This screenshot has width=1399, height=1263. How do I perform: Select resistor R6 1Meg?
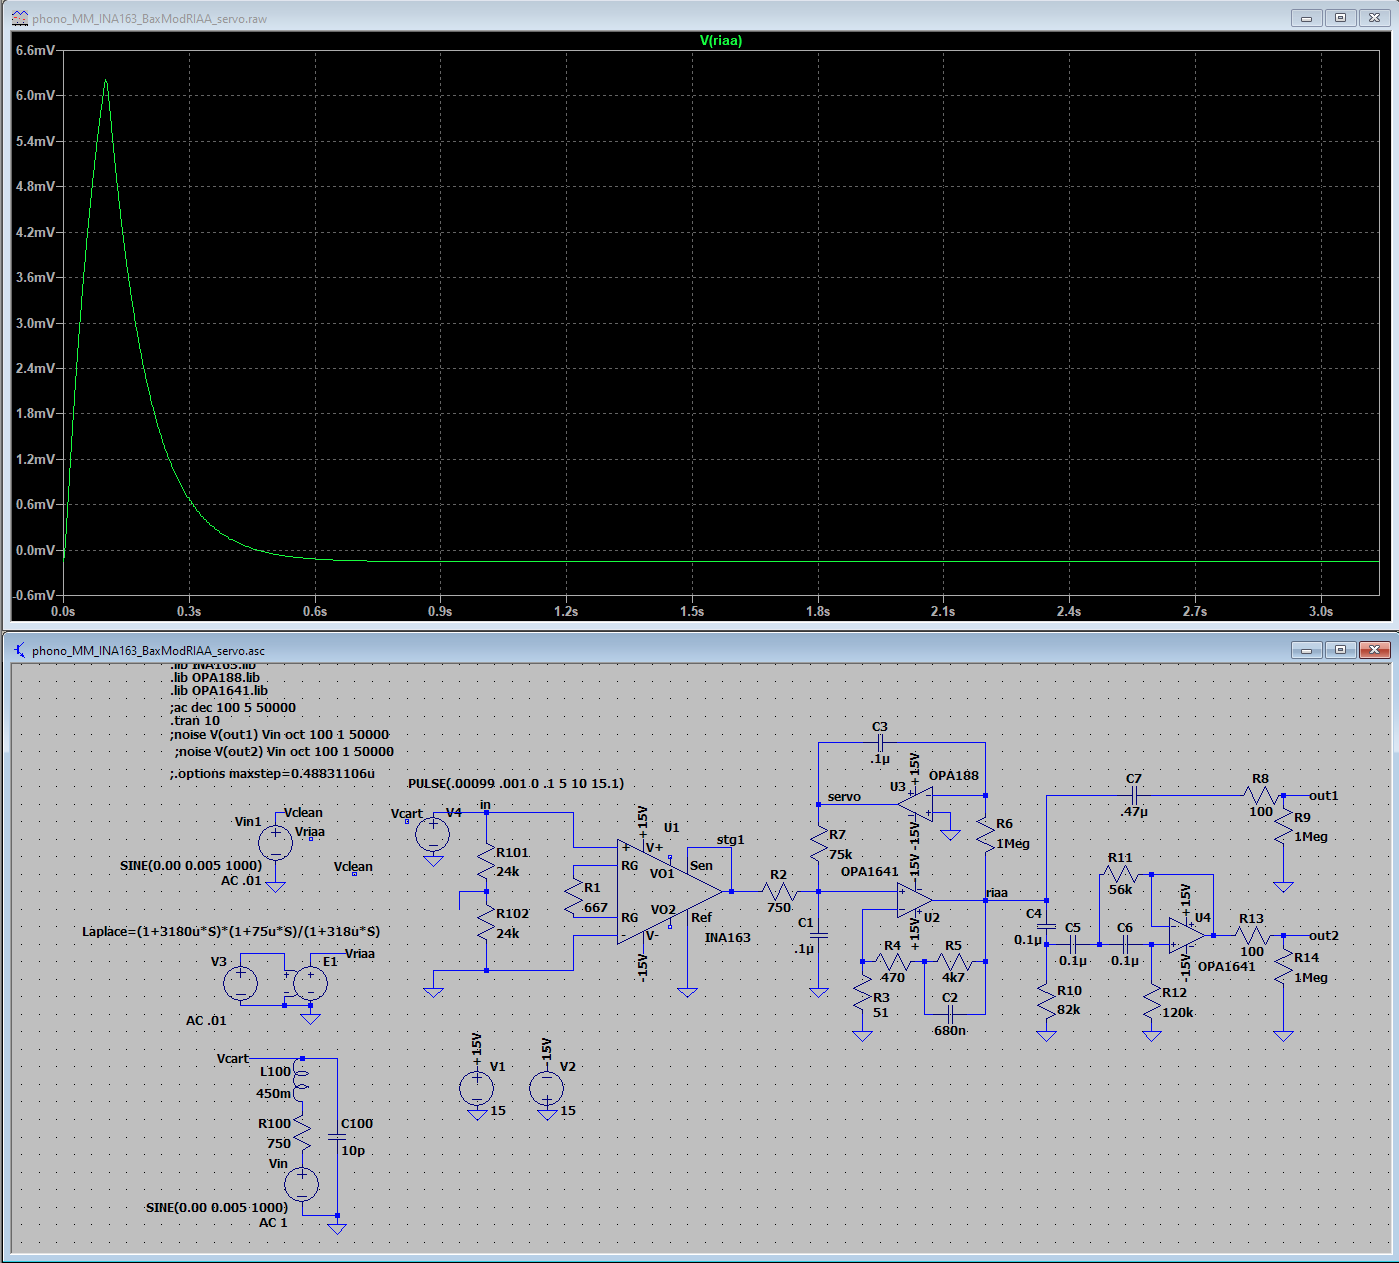pyautogui.click(x=985, y=834)
